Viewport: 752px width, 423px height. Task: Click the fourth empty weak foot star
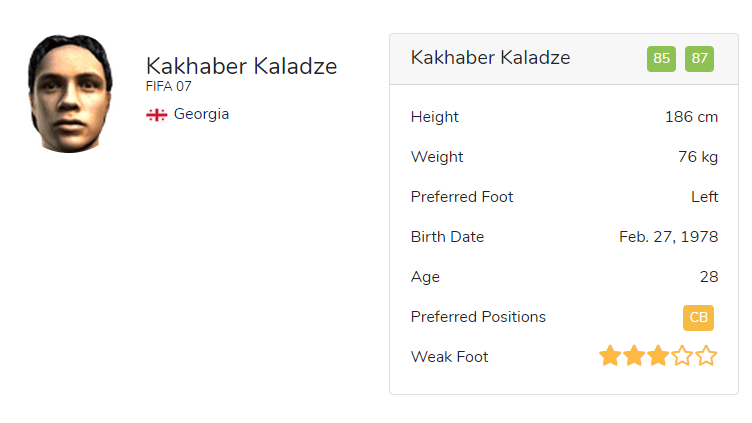pos(682,356)
